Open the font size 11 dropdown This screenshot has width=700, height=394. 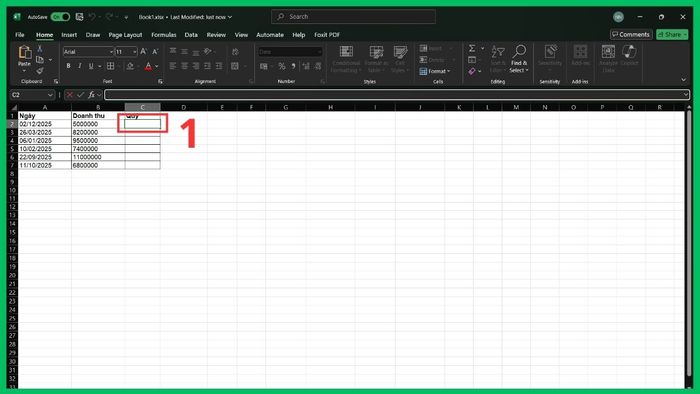134,52
